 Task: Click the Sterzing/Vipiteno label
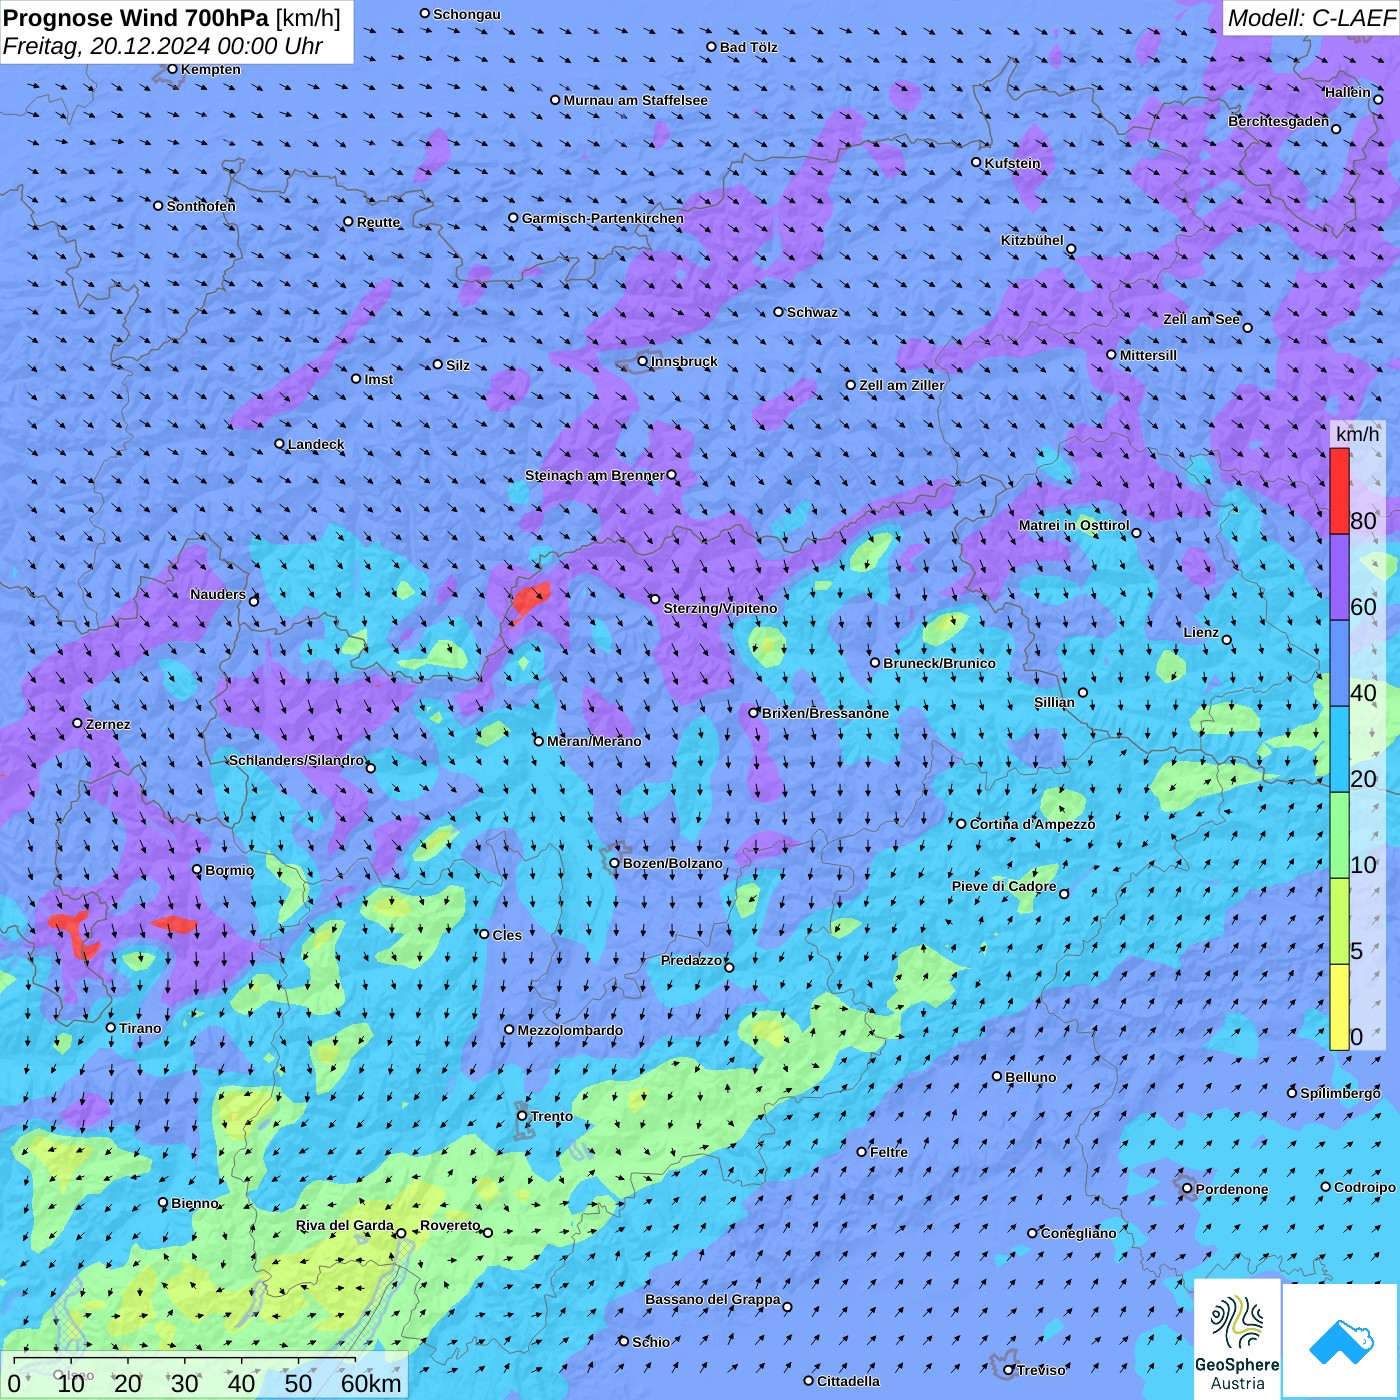(x=720, y=608)
